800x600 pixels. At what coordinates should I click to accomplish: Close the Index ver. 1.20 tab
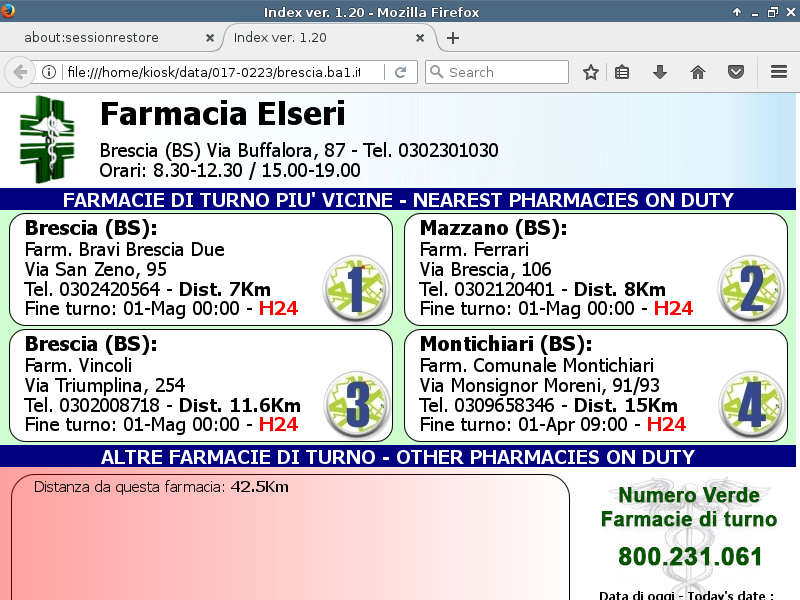click(x=421, y=38)
